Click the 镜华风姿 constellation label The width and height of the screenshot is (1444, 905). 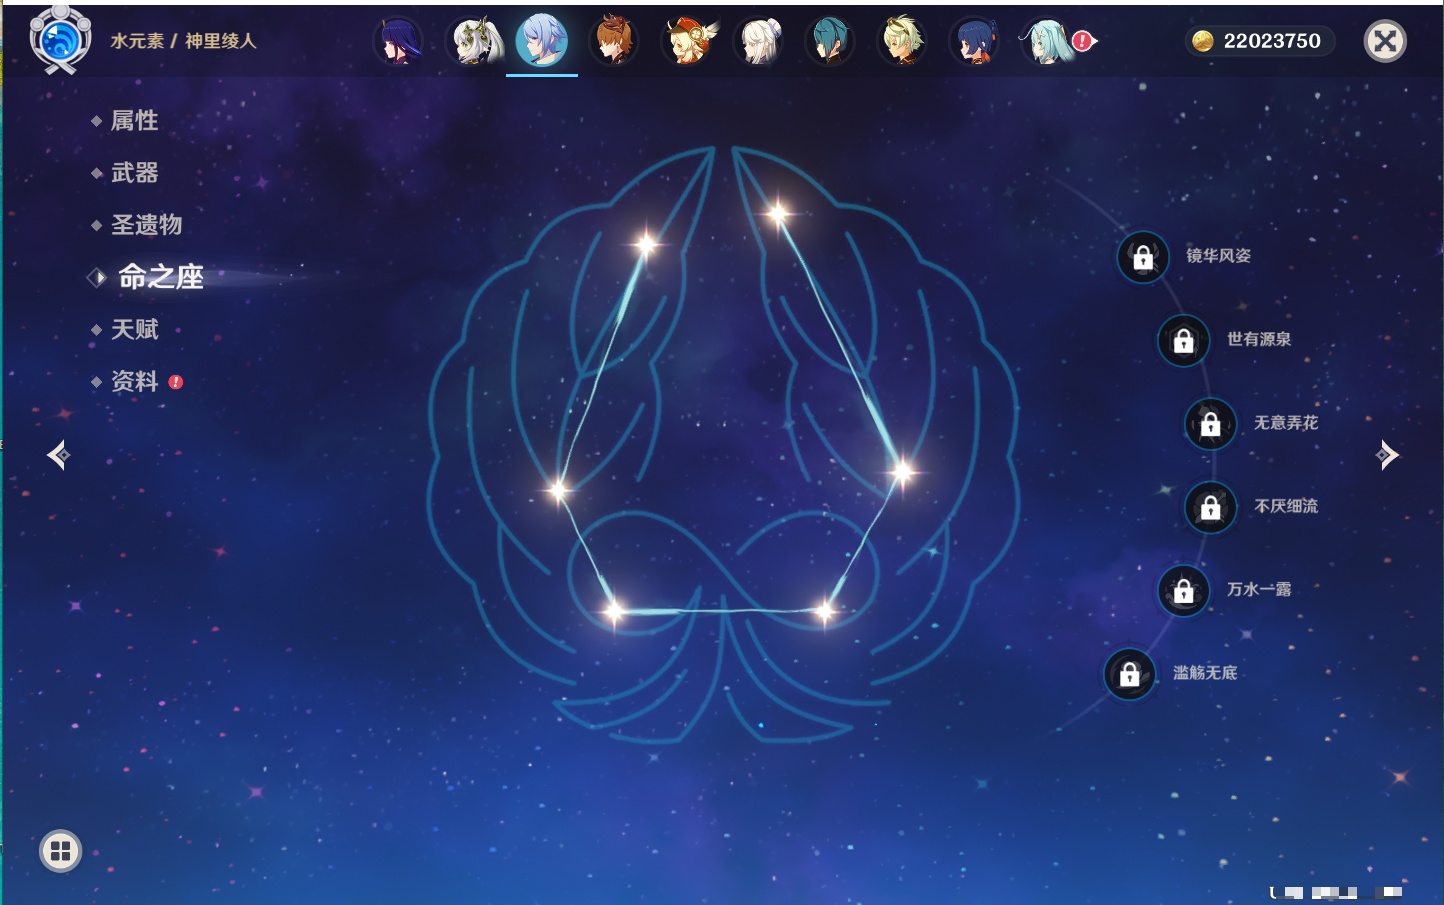1218,256
